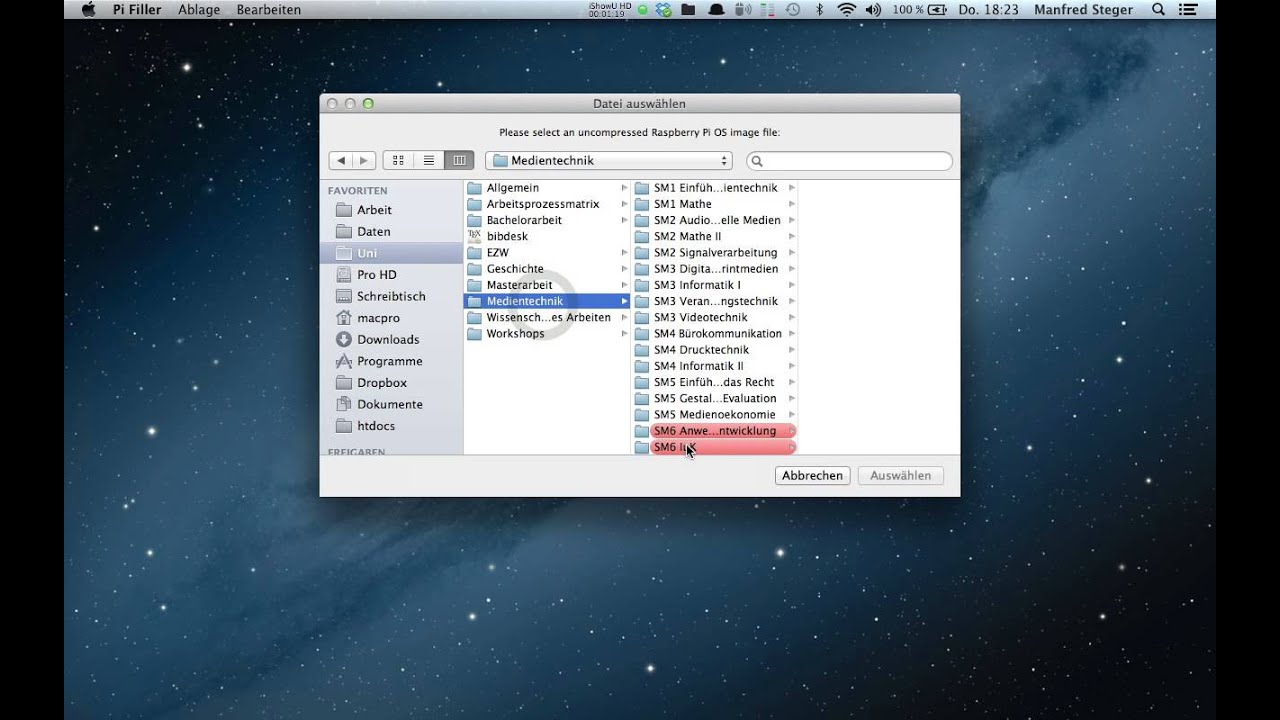Viewport: 1280px width, 720px height.
Task: Expand the SM3 Digita...rintmedien folder arrow
Action: pos(791,269)
